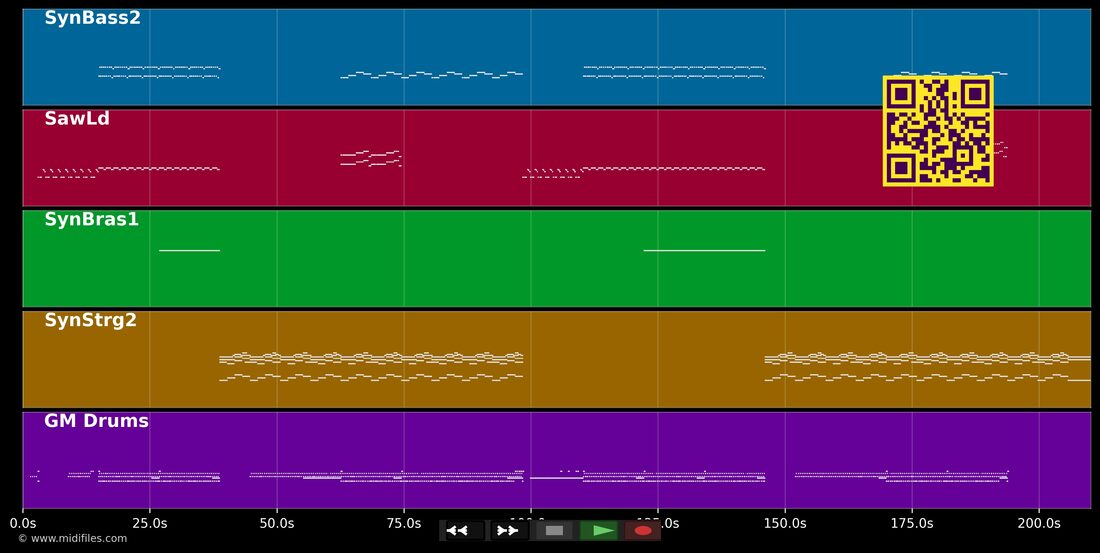Click the 175.0s time axis label
The image size is (1100, 553).
(912, 524)
